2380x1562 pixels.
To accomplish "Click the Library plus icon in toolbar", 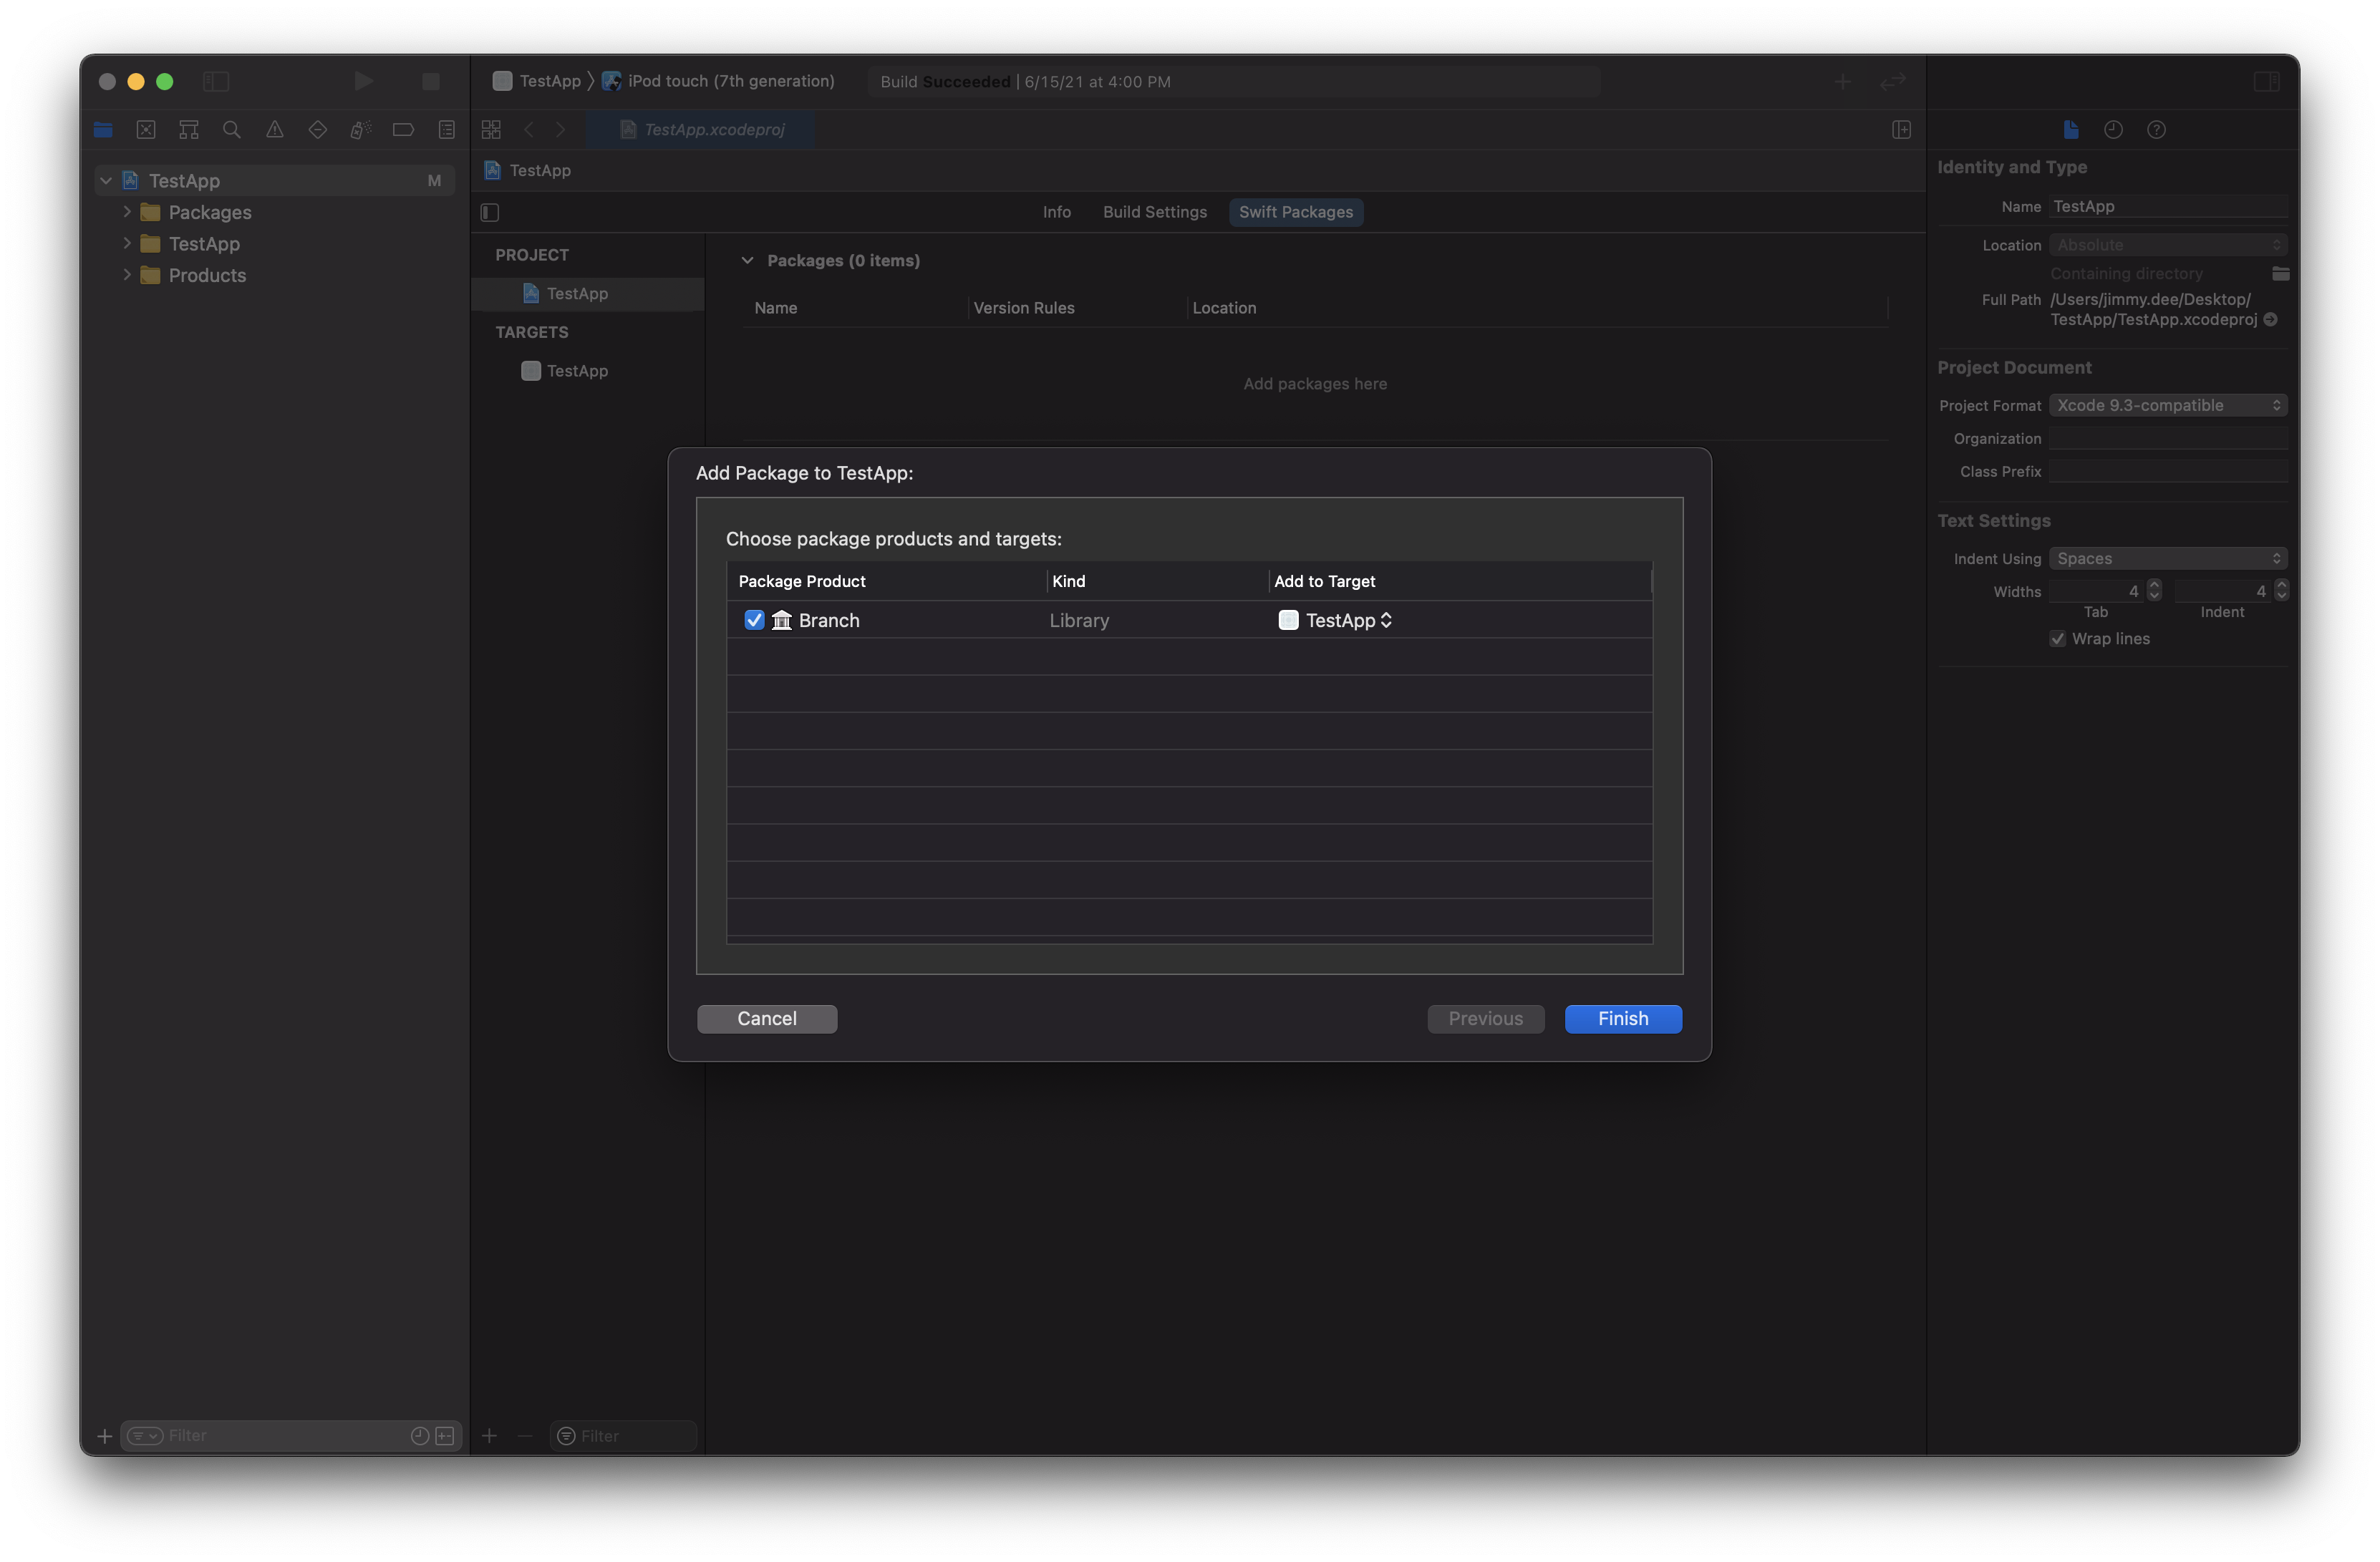I will (1843, 82).
